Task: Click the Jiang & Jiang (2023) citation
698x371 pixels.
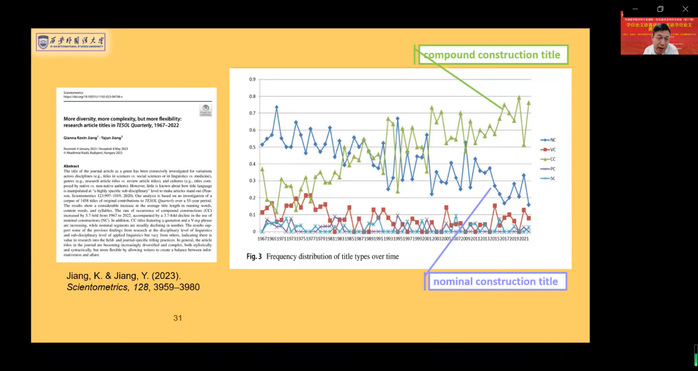Action: point(133,281)
